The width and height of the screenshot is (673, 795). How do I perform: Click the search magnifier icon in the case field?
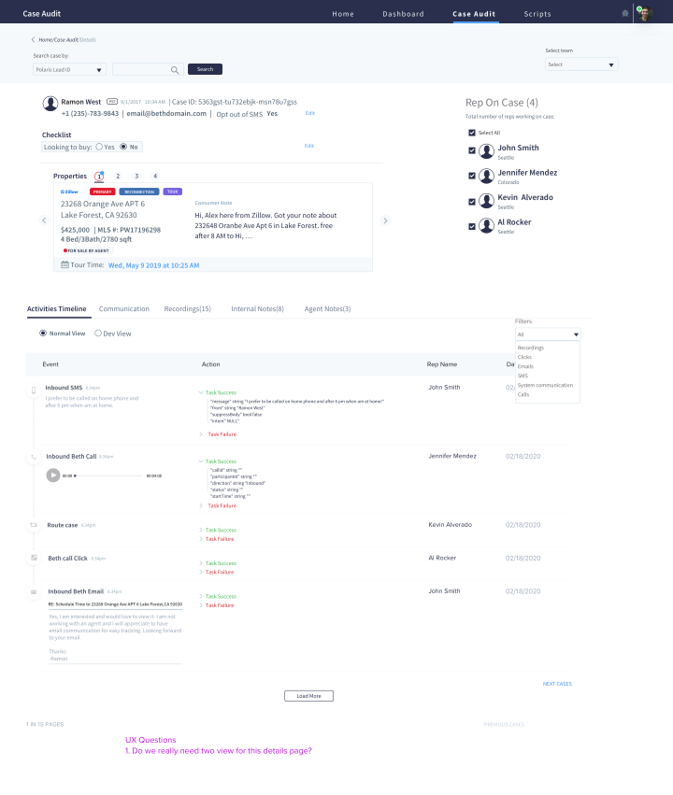[x=175, y=70]
